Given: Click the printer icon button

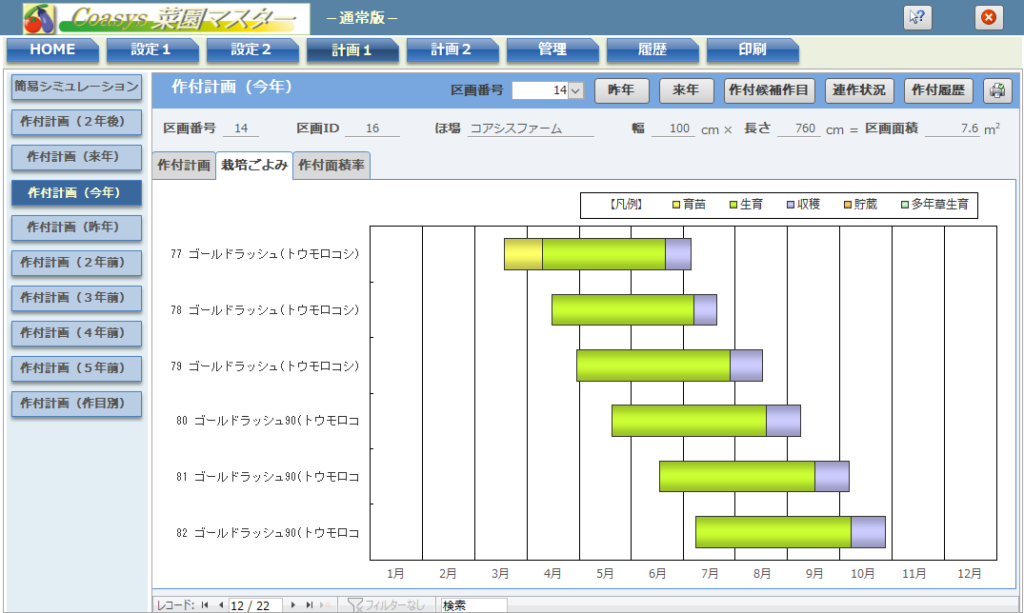Looking at the screenshot, I should (x=997, y=91).
